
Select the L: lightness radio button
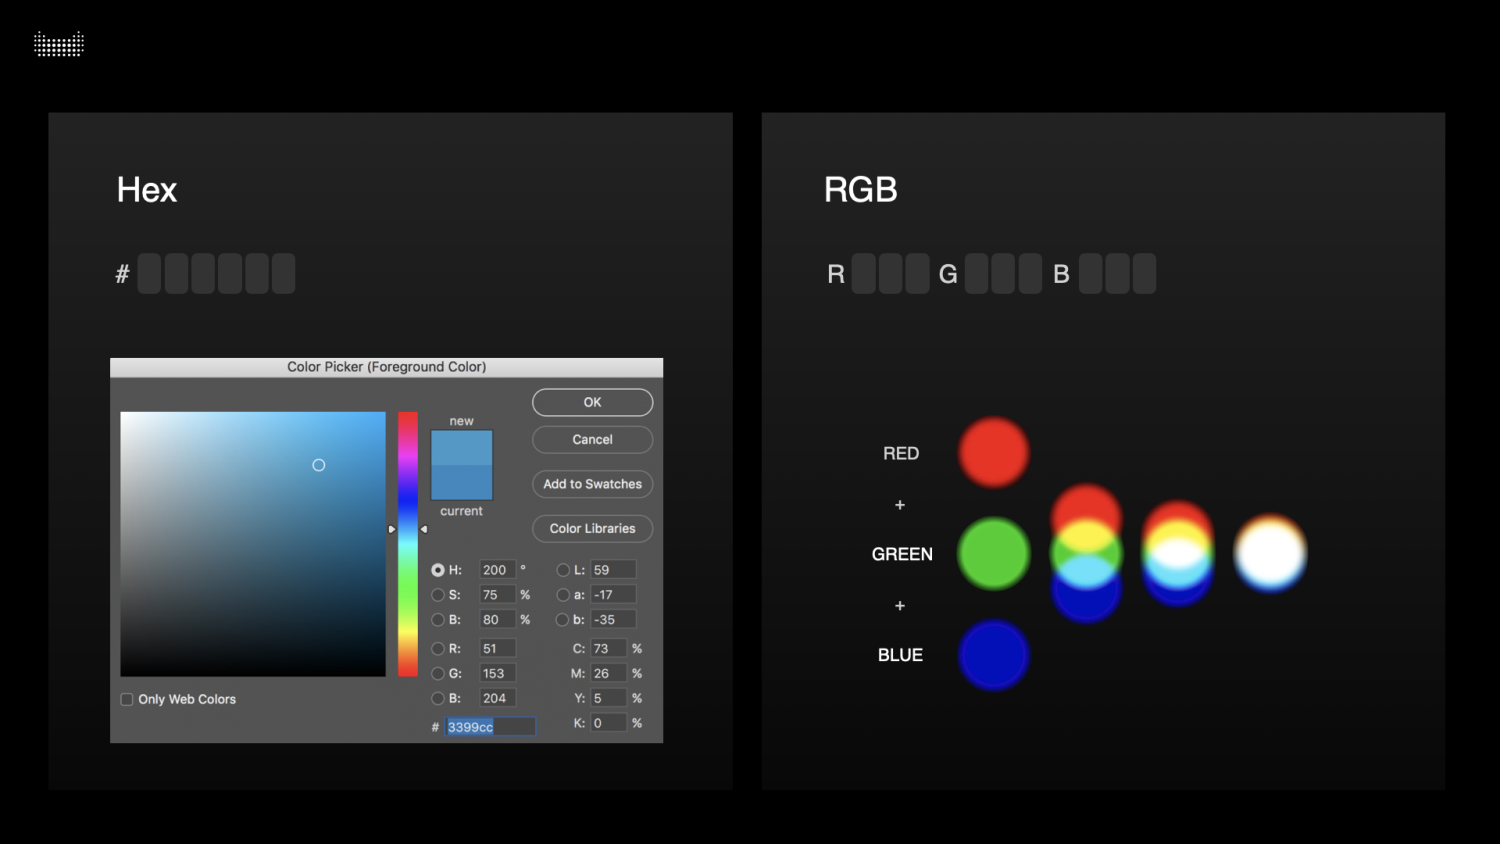(563, 570)
